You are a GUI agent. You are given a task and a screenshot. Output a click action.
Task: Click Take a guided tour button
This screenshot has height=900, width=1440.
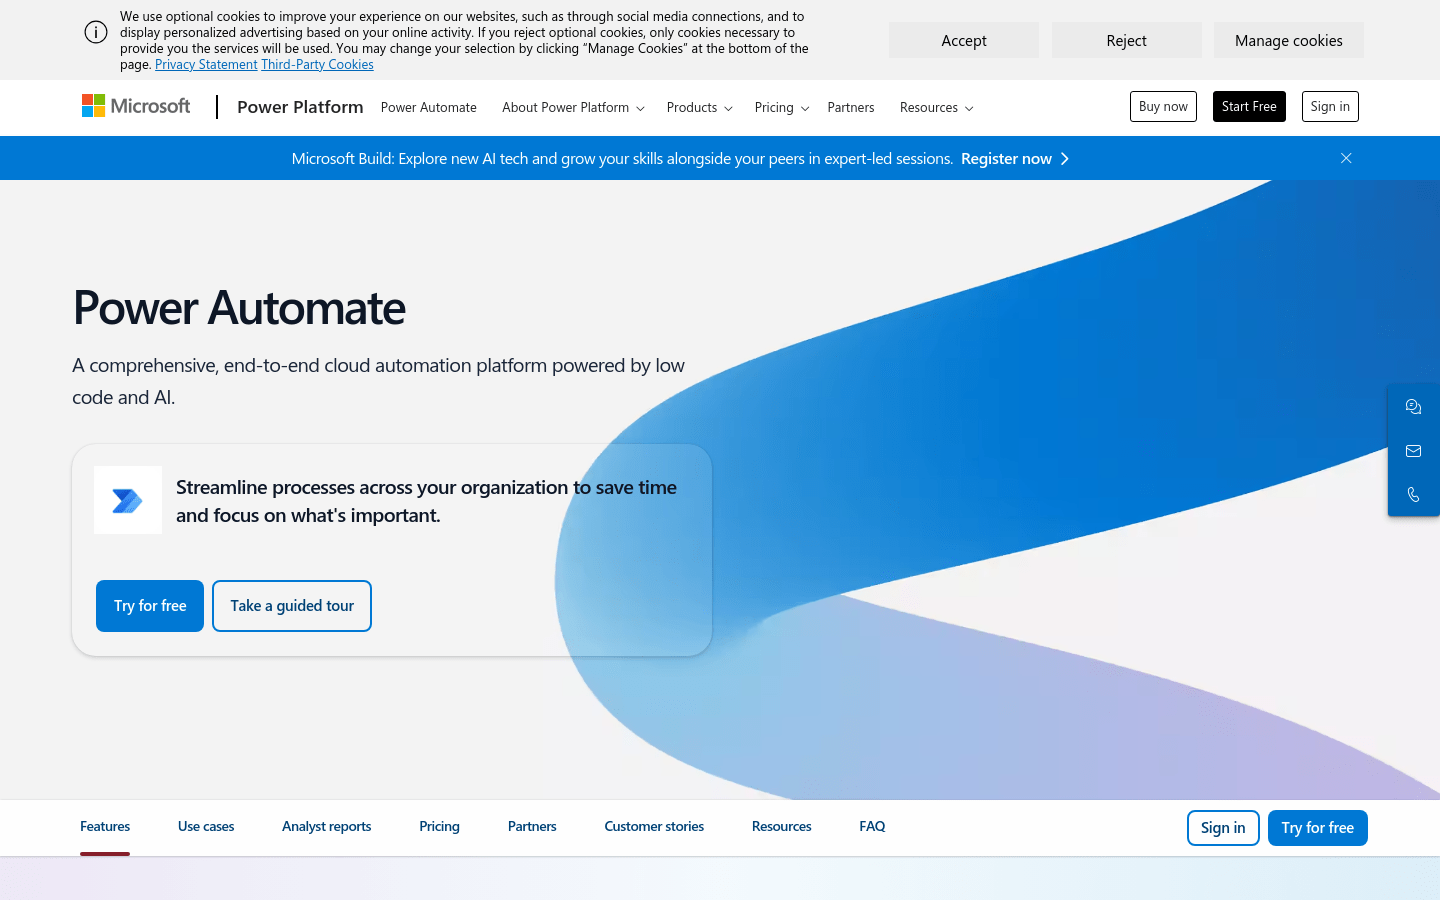[x=292, y=606]
